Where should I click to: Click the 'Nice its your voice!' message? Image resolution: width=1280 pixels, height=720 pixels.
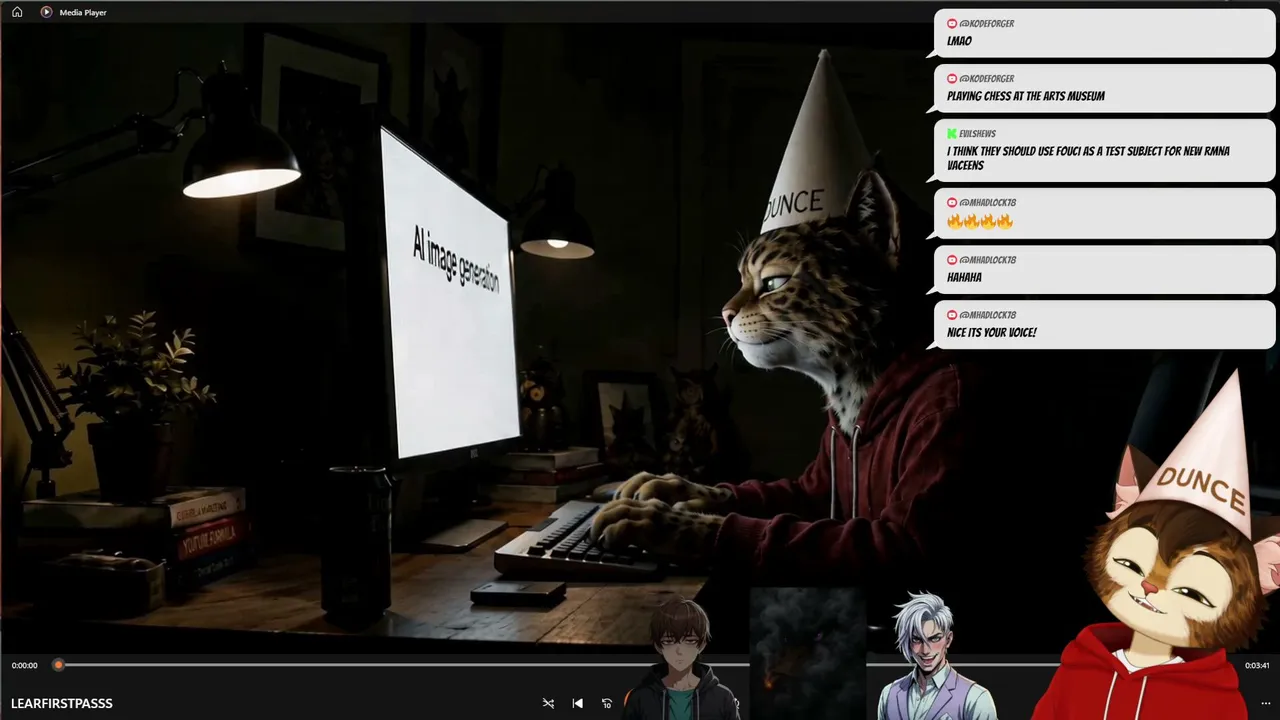[1104, 324]
